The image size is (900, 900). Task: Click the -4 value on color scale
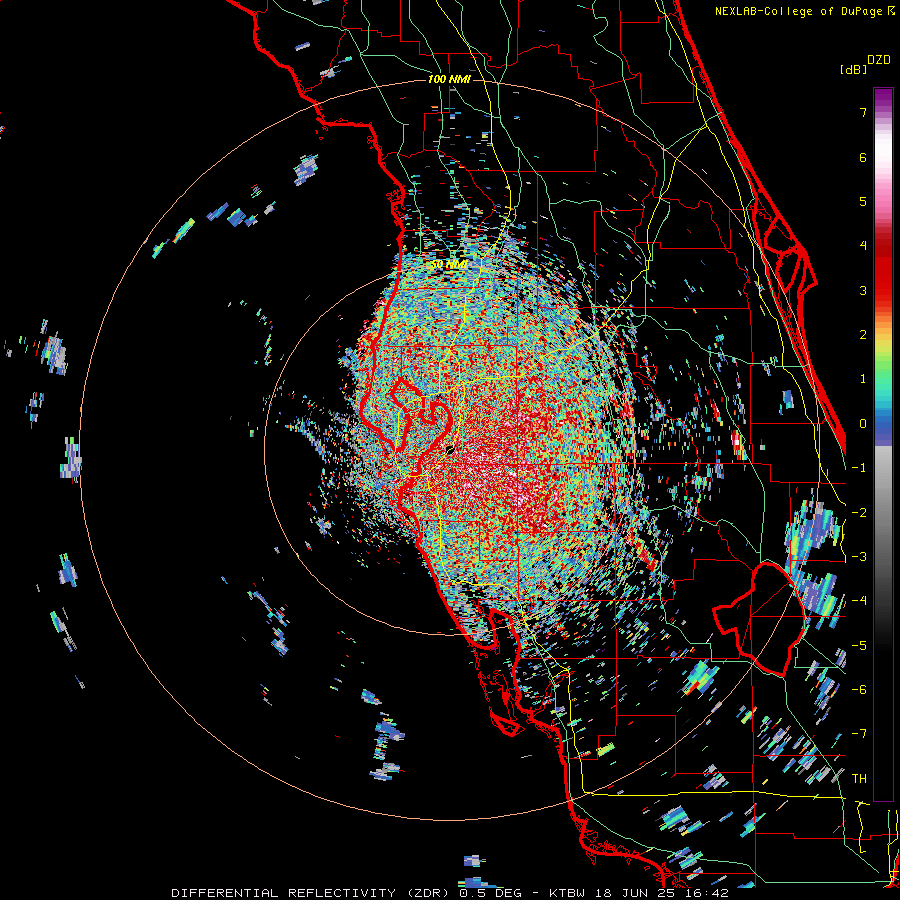pyautogui.click(x=859, y=601)
